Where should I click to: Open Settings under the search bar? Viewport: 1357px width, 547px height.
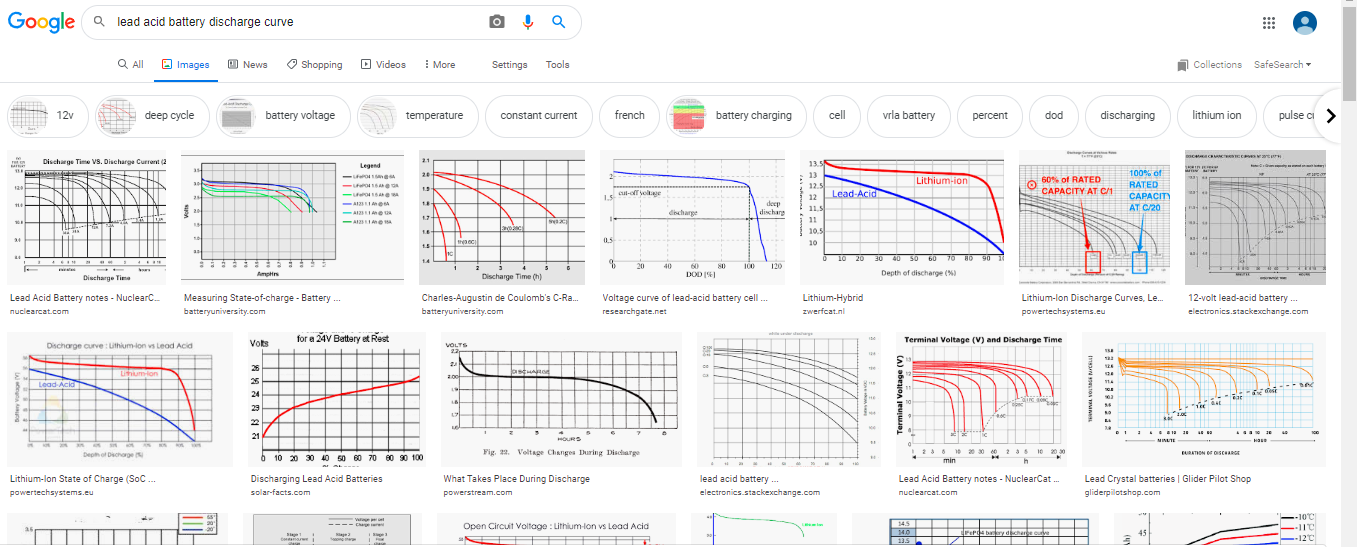tap(509, 65)
